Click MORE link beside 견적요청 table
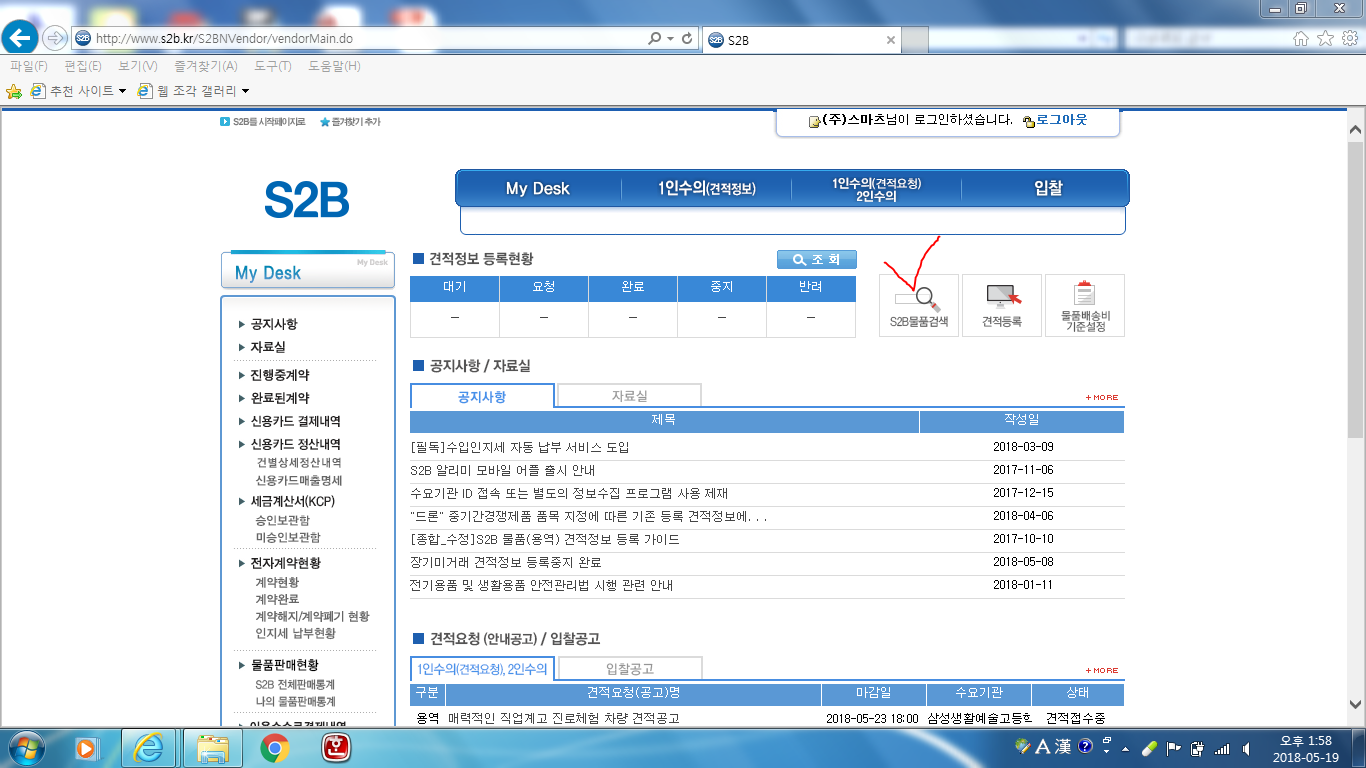Screen dimensions: 1366x768 (x=1102, y=670)
